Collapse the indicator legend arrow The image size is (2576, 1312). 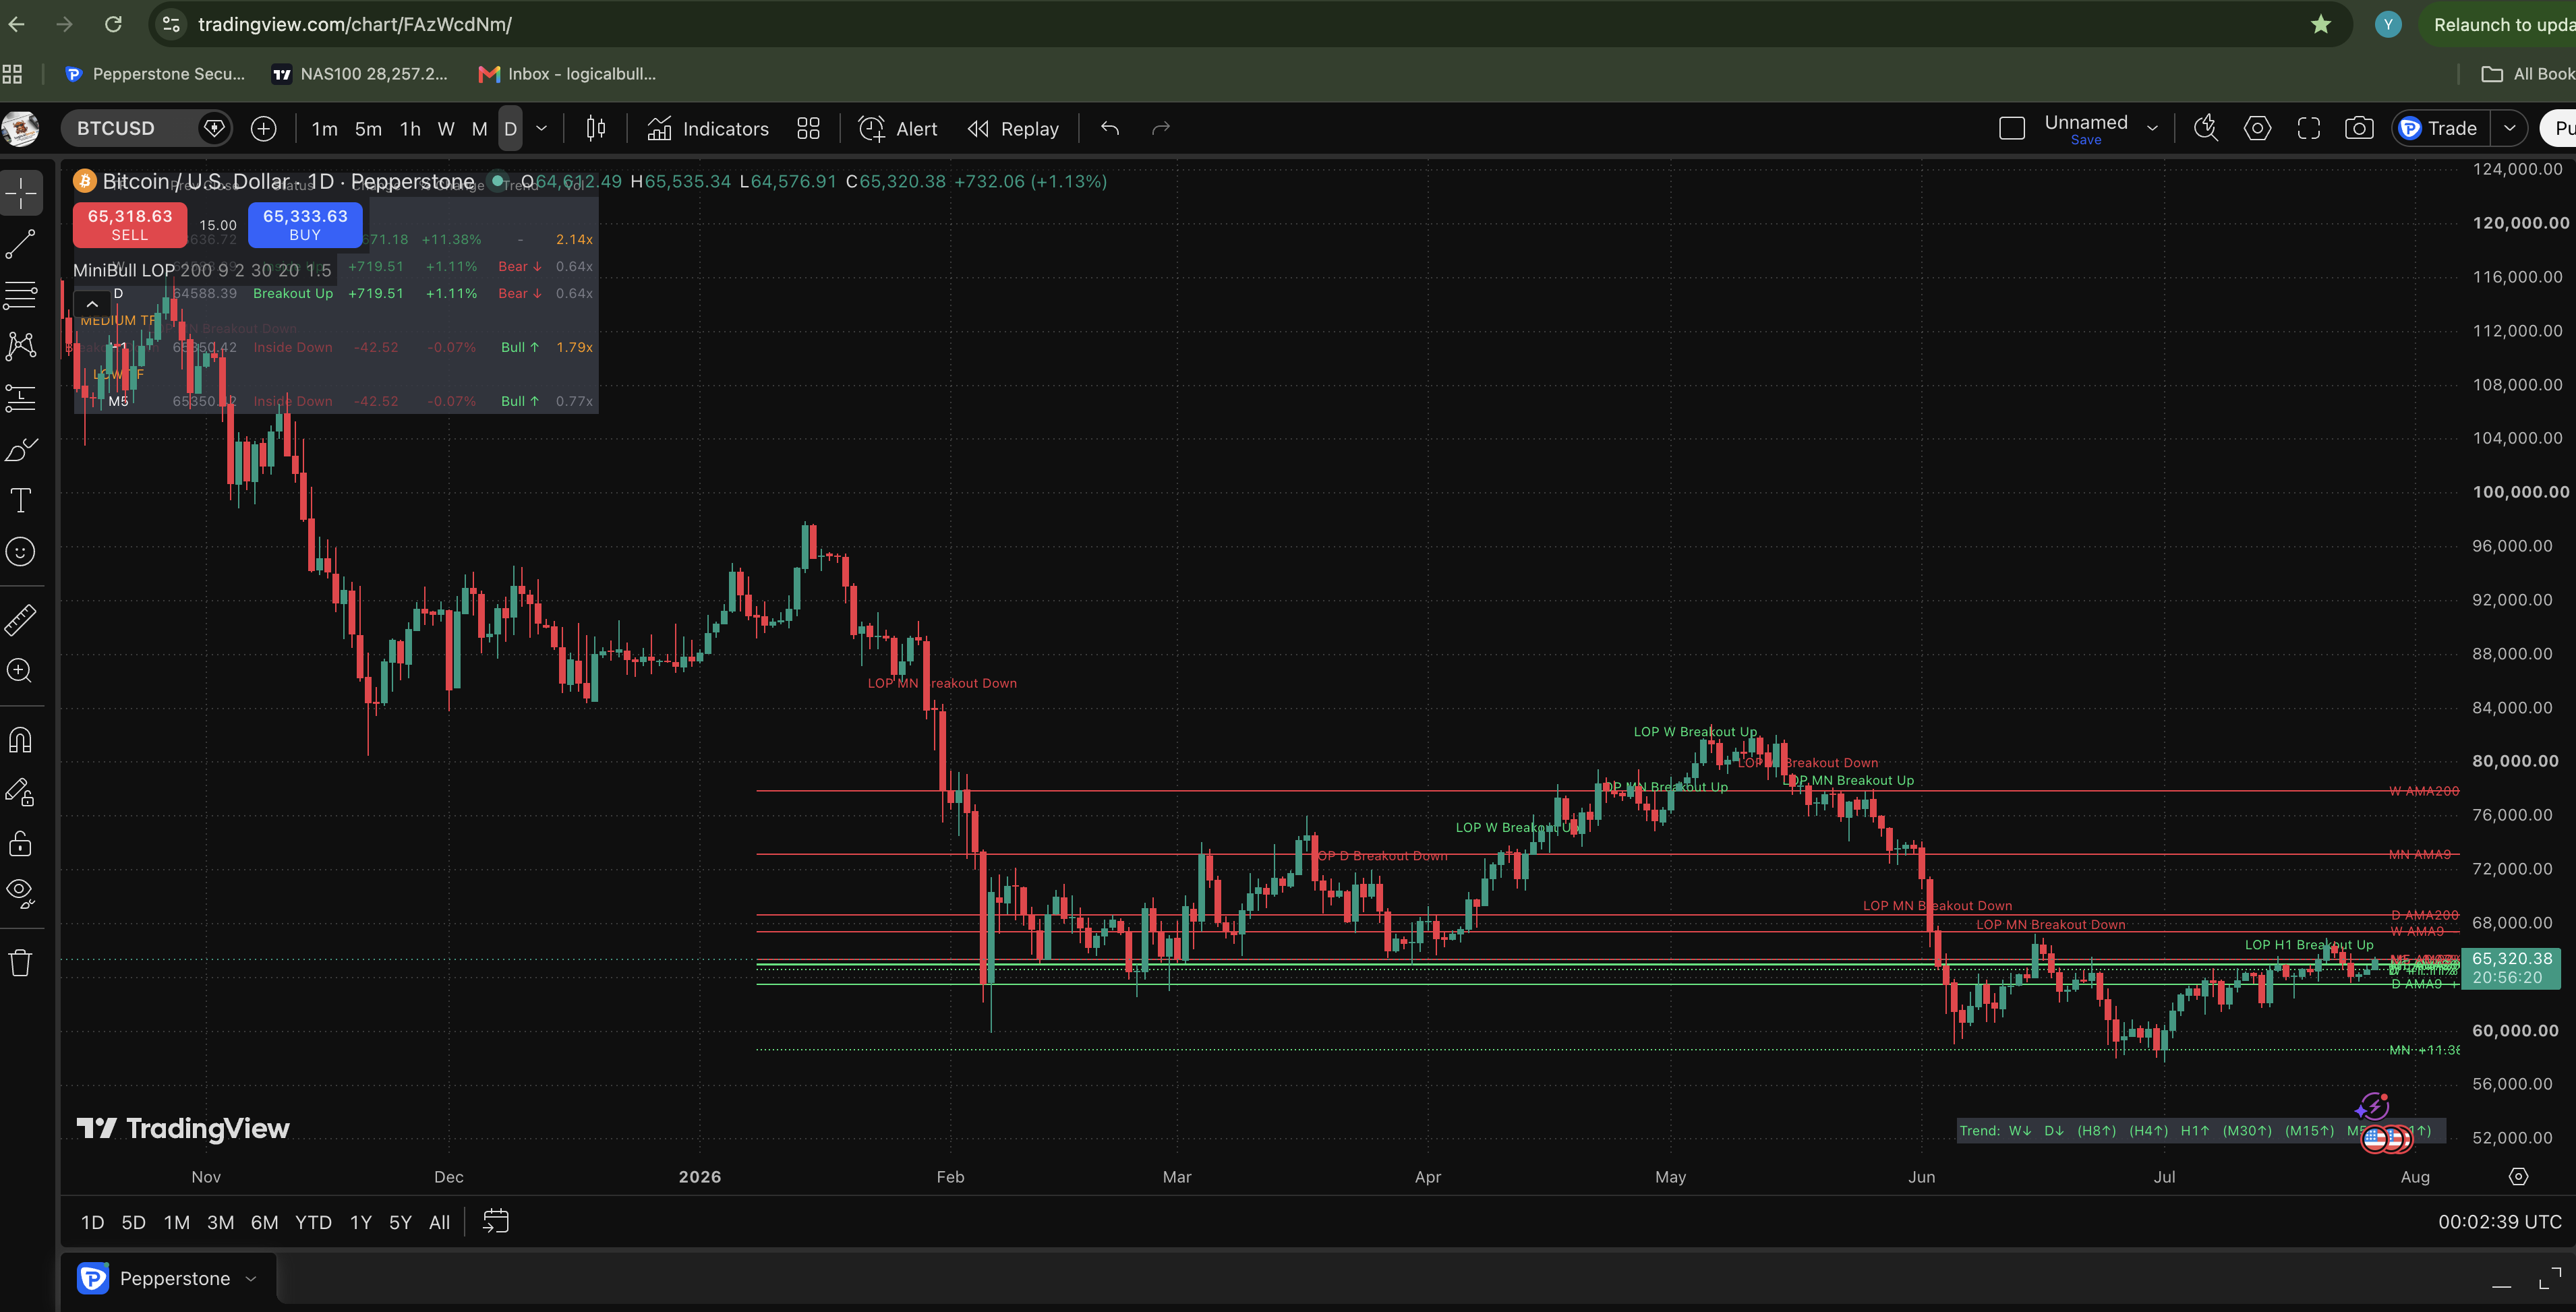tap(92, 305)
